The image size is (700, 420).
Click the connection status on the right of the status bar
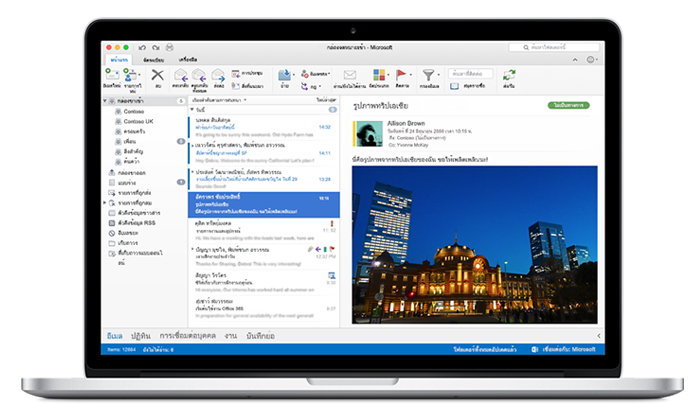[564, 349]
